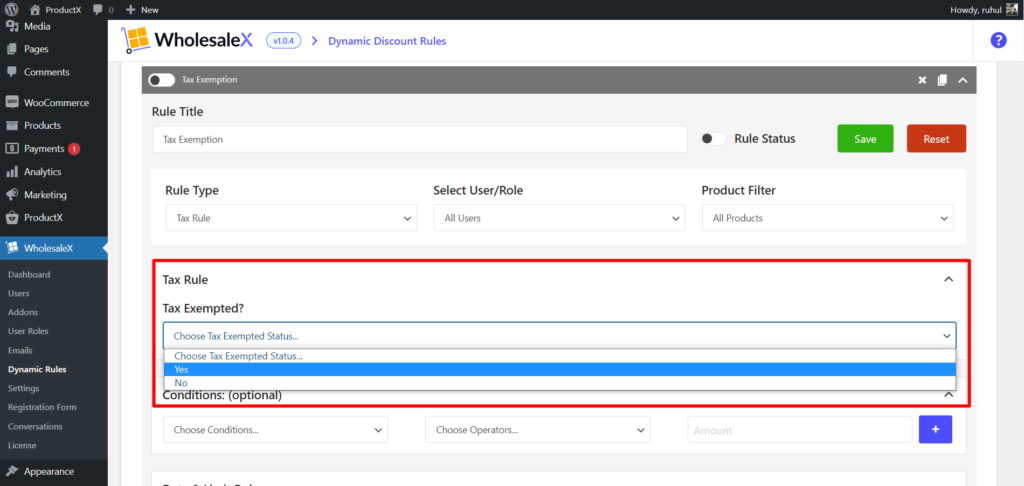Click the v1.0.4 version badge
Screen dimensions: 1024x486
coord(283,40)
